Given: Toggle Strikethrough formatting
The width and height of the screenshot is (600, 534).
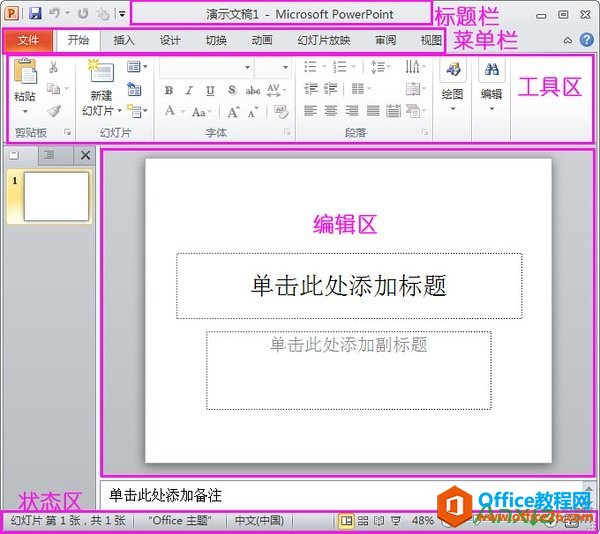Looking at the screenshot, I should (253, 90).
